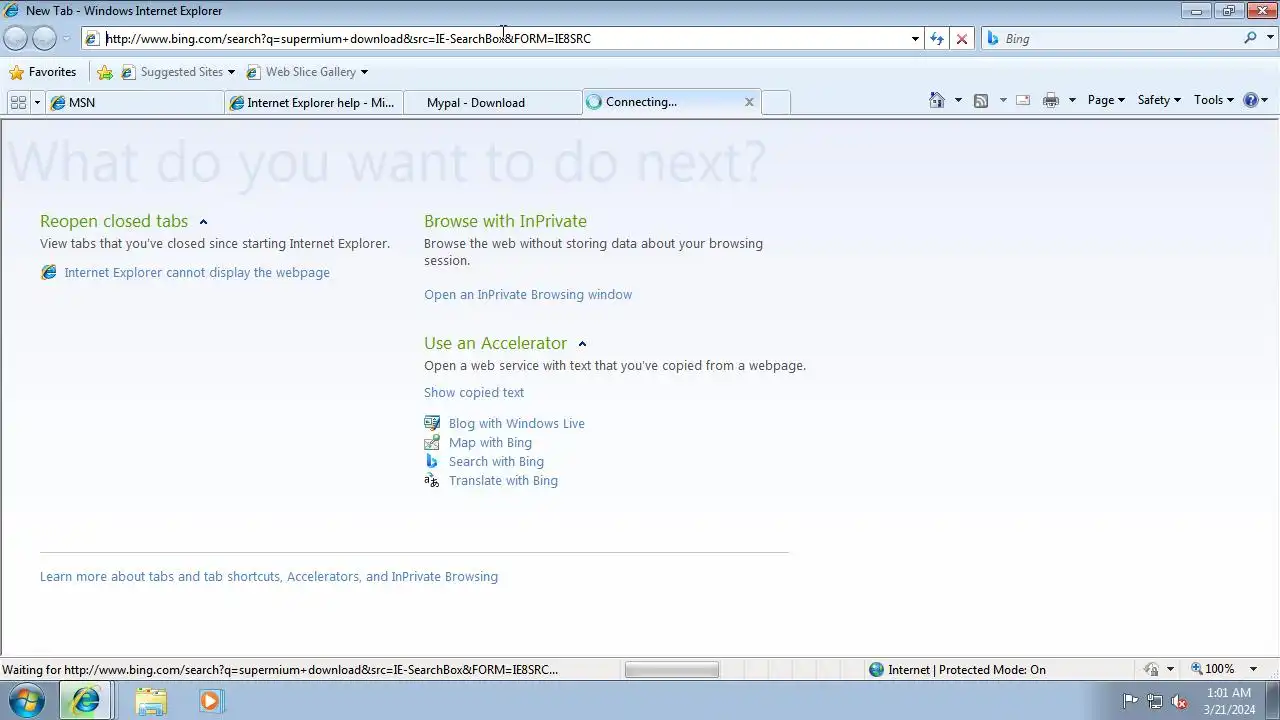Switch to Internet Explorer help tab
This screenshot has height=720, width=1280.
(x=314, y=102)
